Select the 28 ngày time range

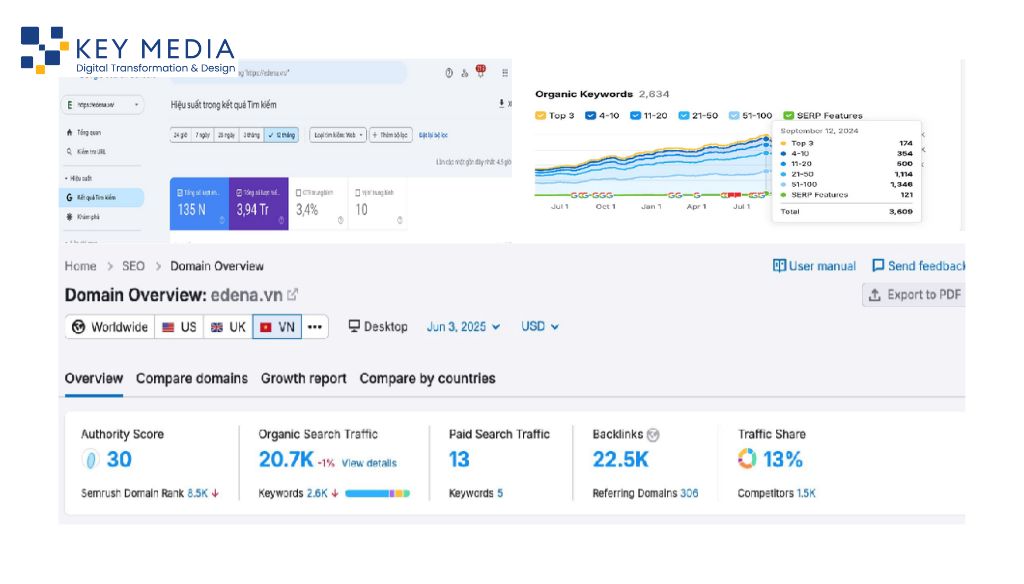pos(227,135)
